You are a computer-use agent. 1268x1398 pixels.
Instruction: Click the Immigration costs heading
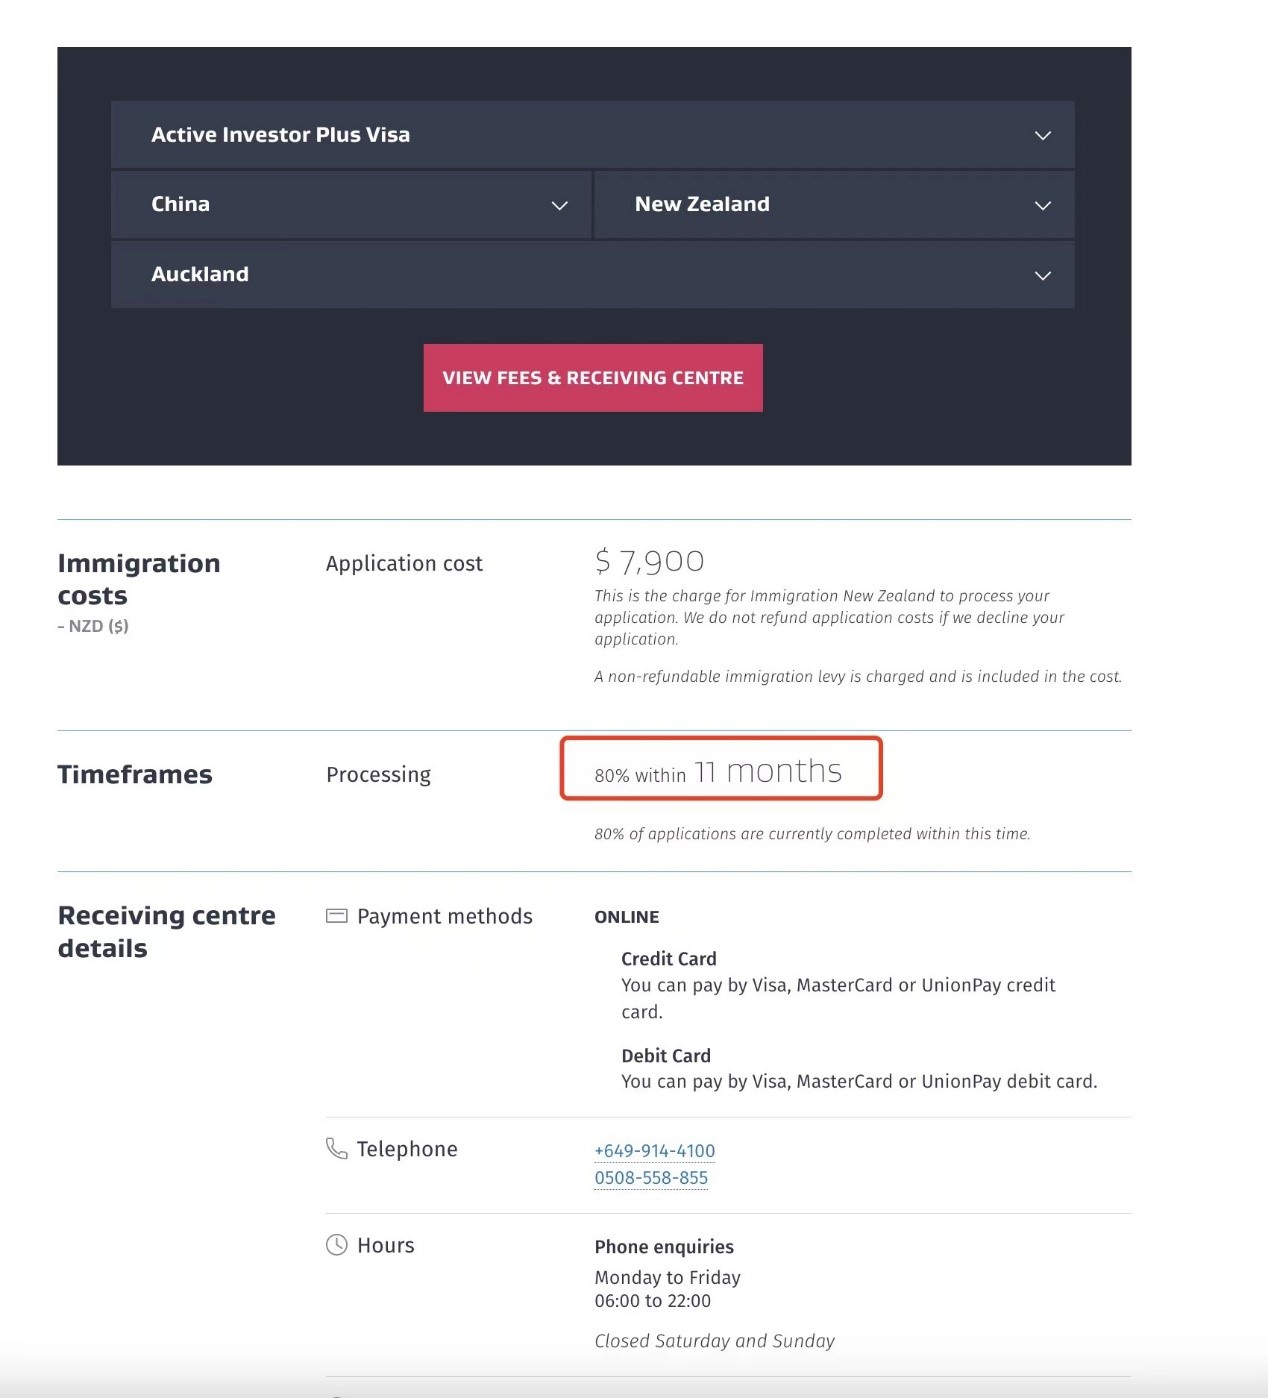[139, 580]
